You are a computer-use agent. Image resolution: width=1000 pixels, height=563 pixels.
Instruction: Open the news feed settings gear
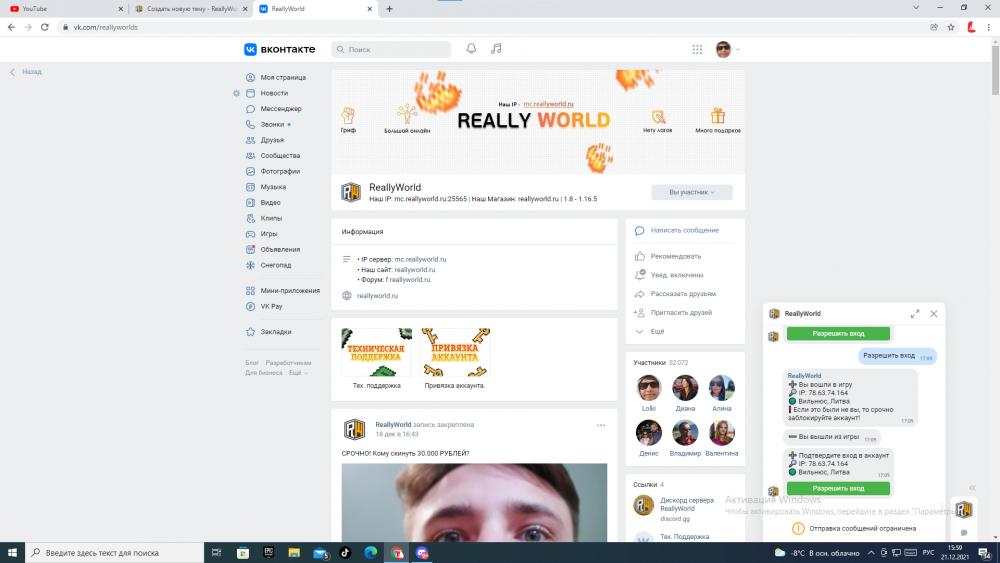pyautogui.click(x=237, y=93)
